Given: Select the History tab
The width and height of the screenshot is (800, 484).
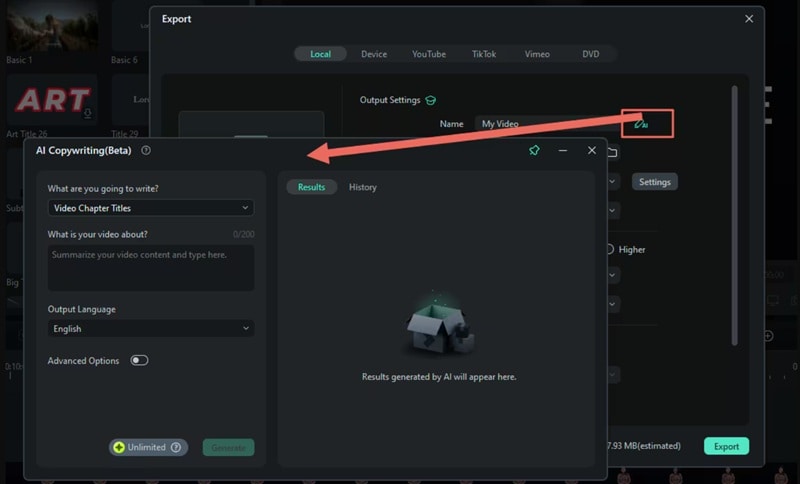Looking at the screenshot, I should 363,187.
